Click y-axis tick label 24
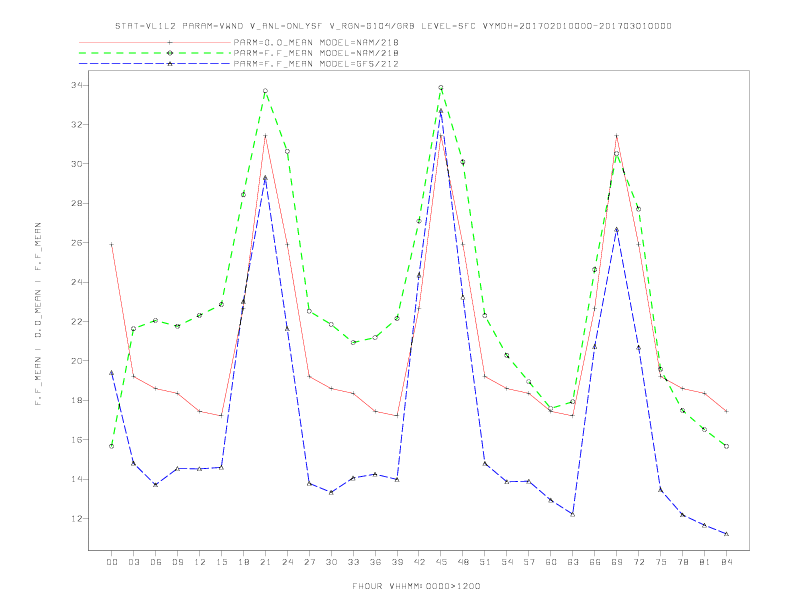792x612 pixels. pos(77,282)
